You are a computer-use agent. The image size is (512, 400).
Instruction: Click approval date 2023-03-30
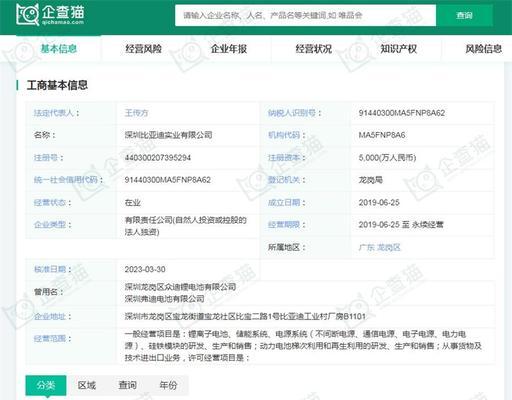click(x=145, y=269)
